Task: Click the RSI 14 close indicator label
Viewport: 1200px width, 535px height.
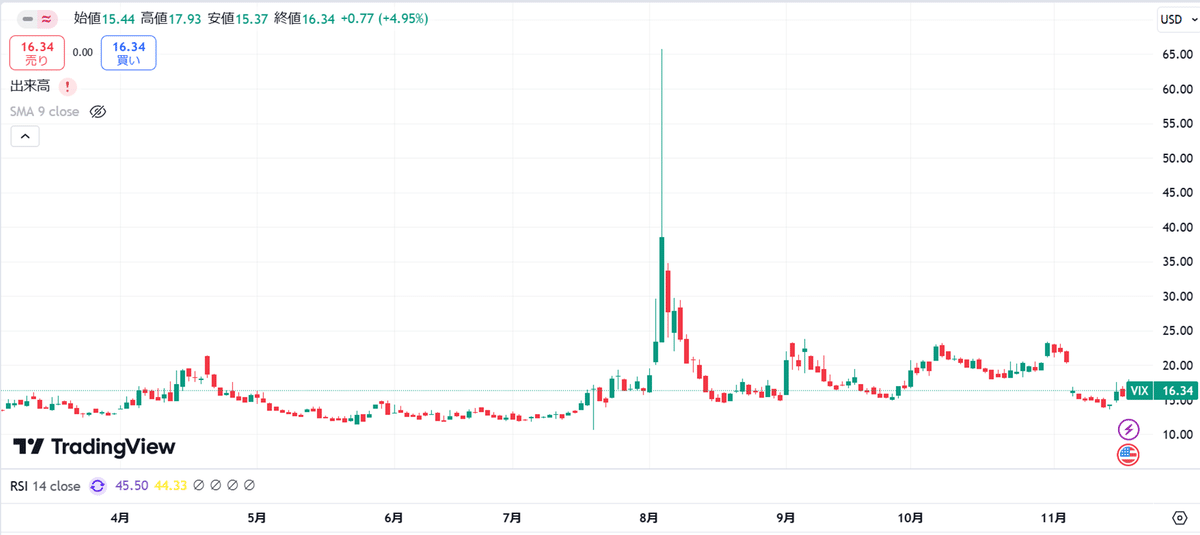Action: [45, 486]
